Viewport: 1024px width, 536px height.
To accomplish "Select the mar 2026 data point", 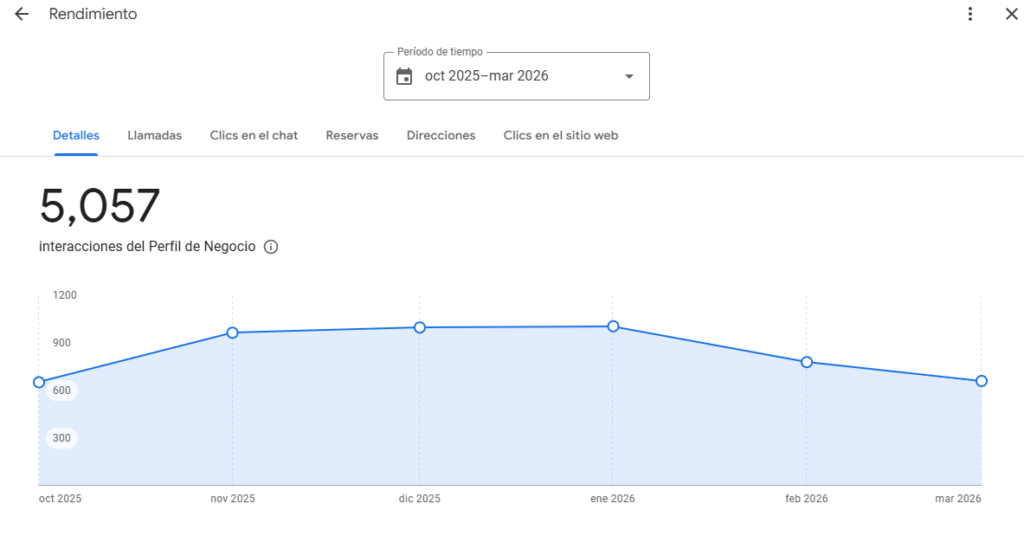I will click(x=981, y=381).
